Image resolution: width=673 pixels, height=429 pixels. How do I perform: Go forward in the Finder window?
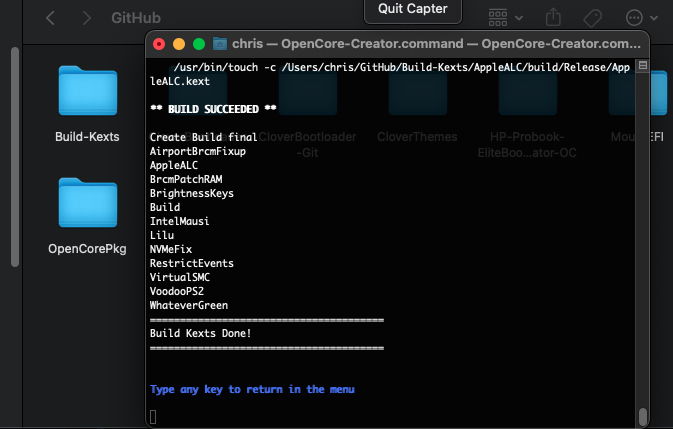pos(87,18)
